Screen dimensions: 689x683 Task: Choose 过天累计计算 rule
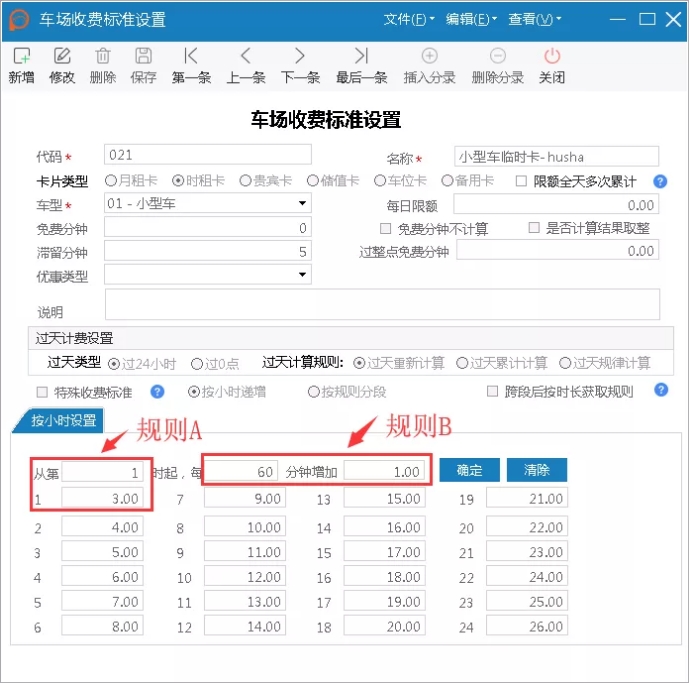tap(462, 363)
